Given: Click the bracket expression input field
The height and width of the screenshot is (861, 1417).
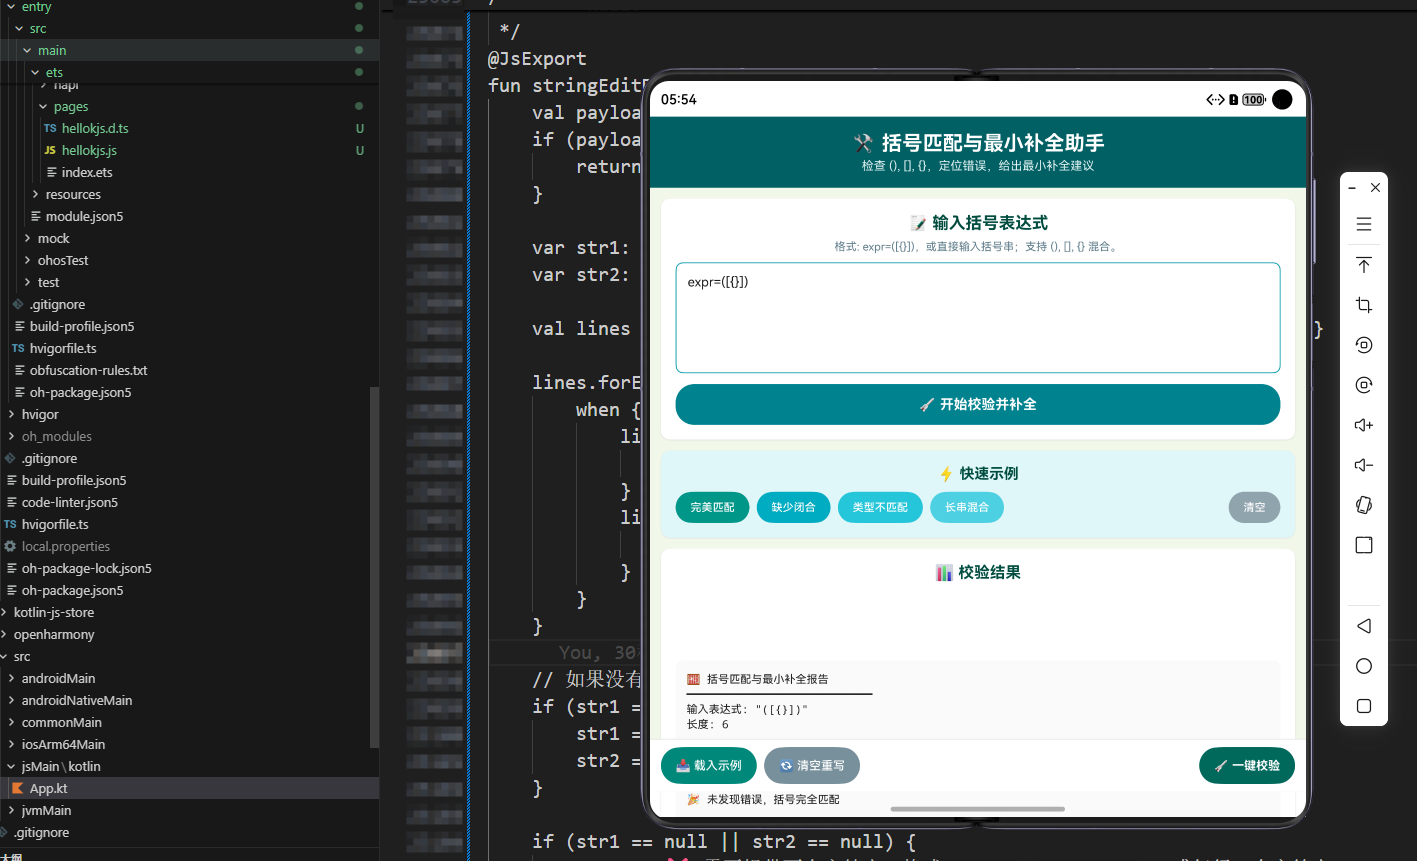Looking at the screenshot, I should (x=977, y=316).
